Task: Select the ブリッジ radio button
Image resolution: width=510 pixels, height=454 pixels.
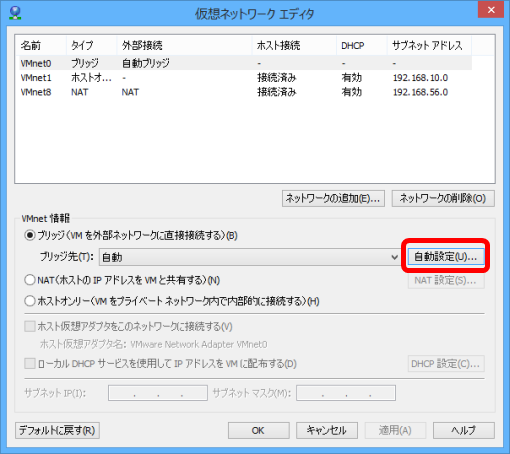Action: [30, 235]
